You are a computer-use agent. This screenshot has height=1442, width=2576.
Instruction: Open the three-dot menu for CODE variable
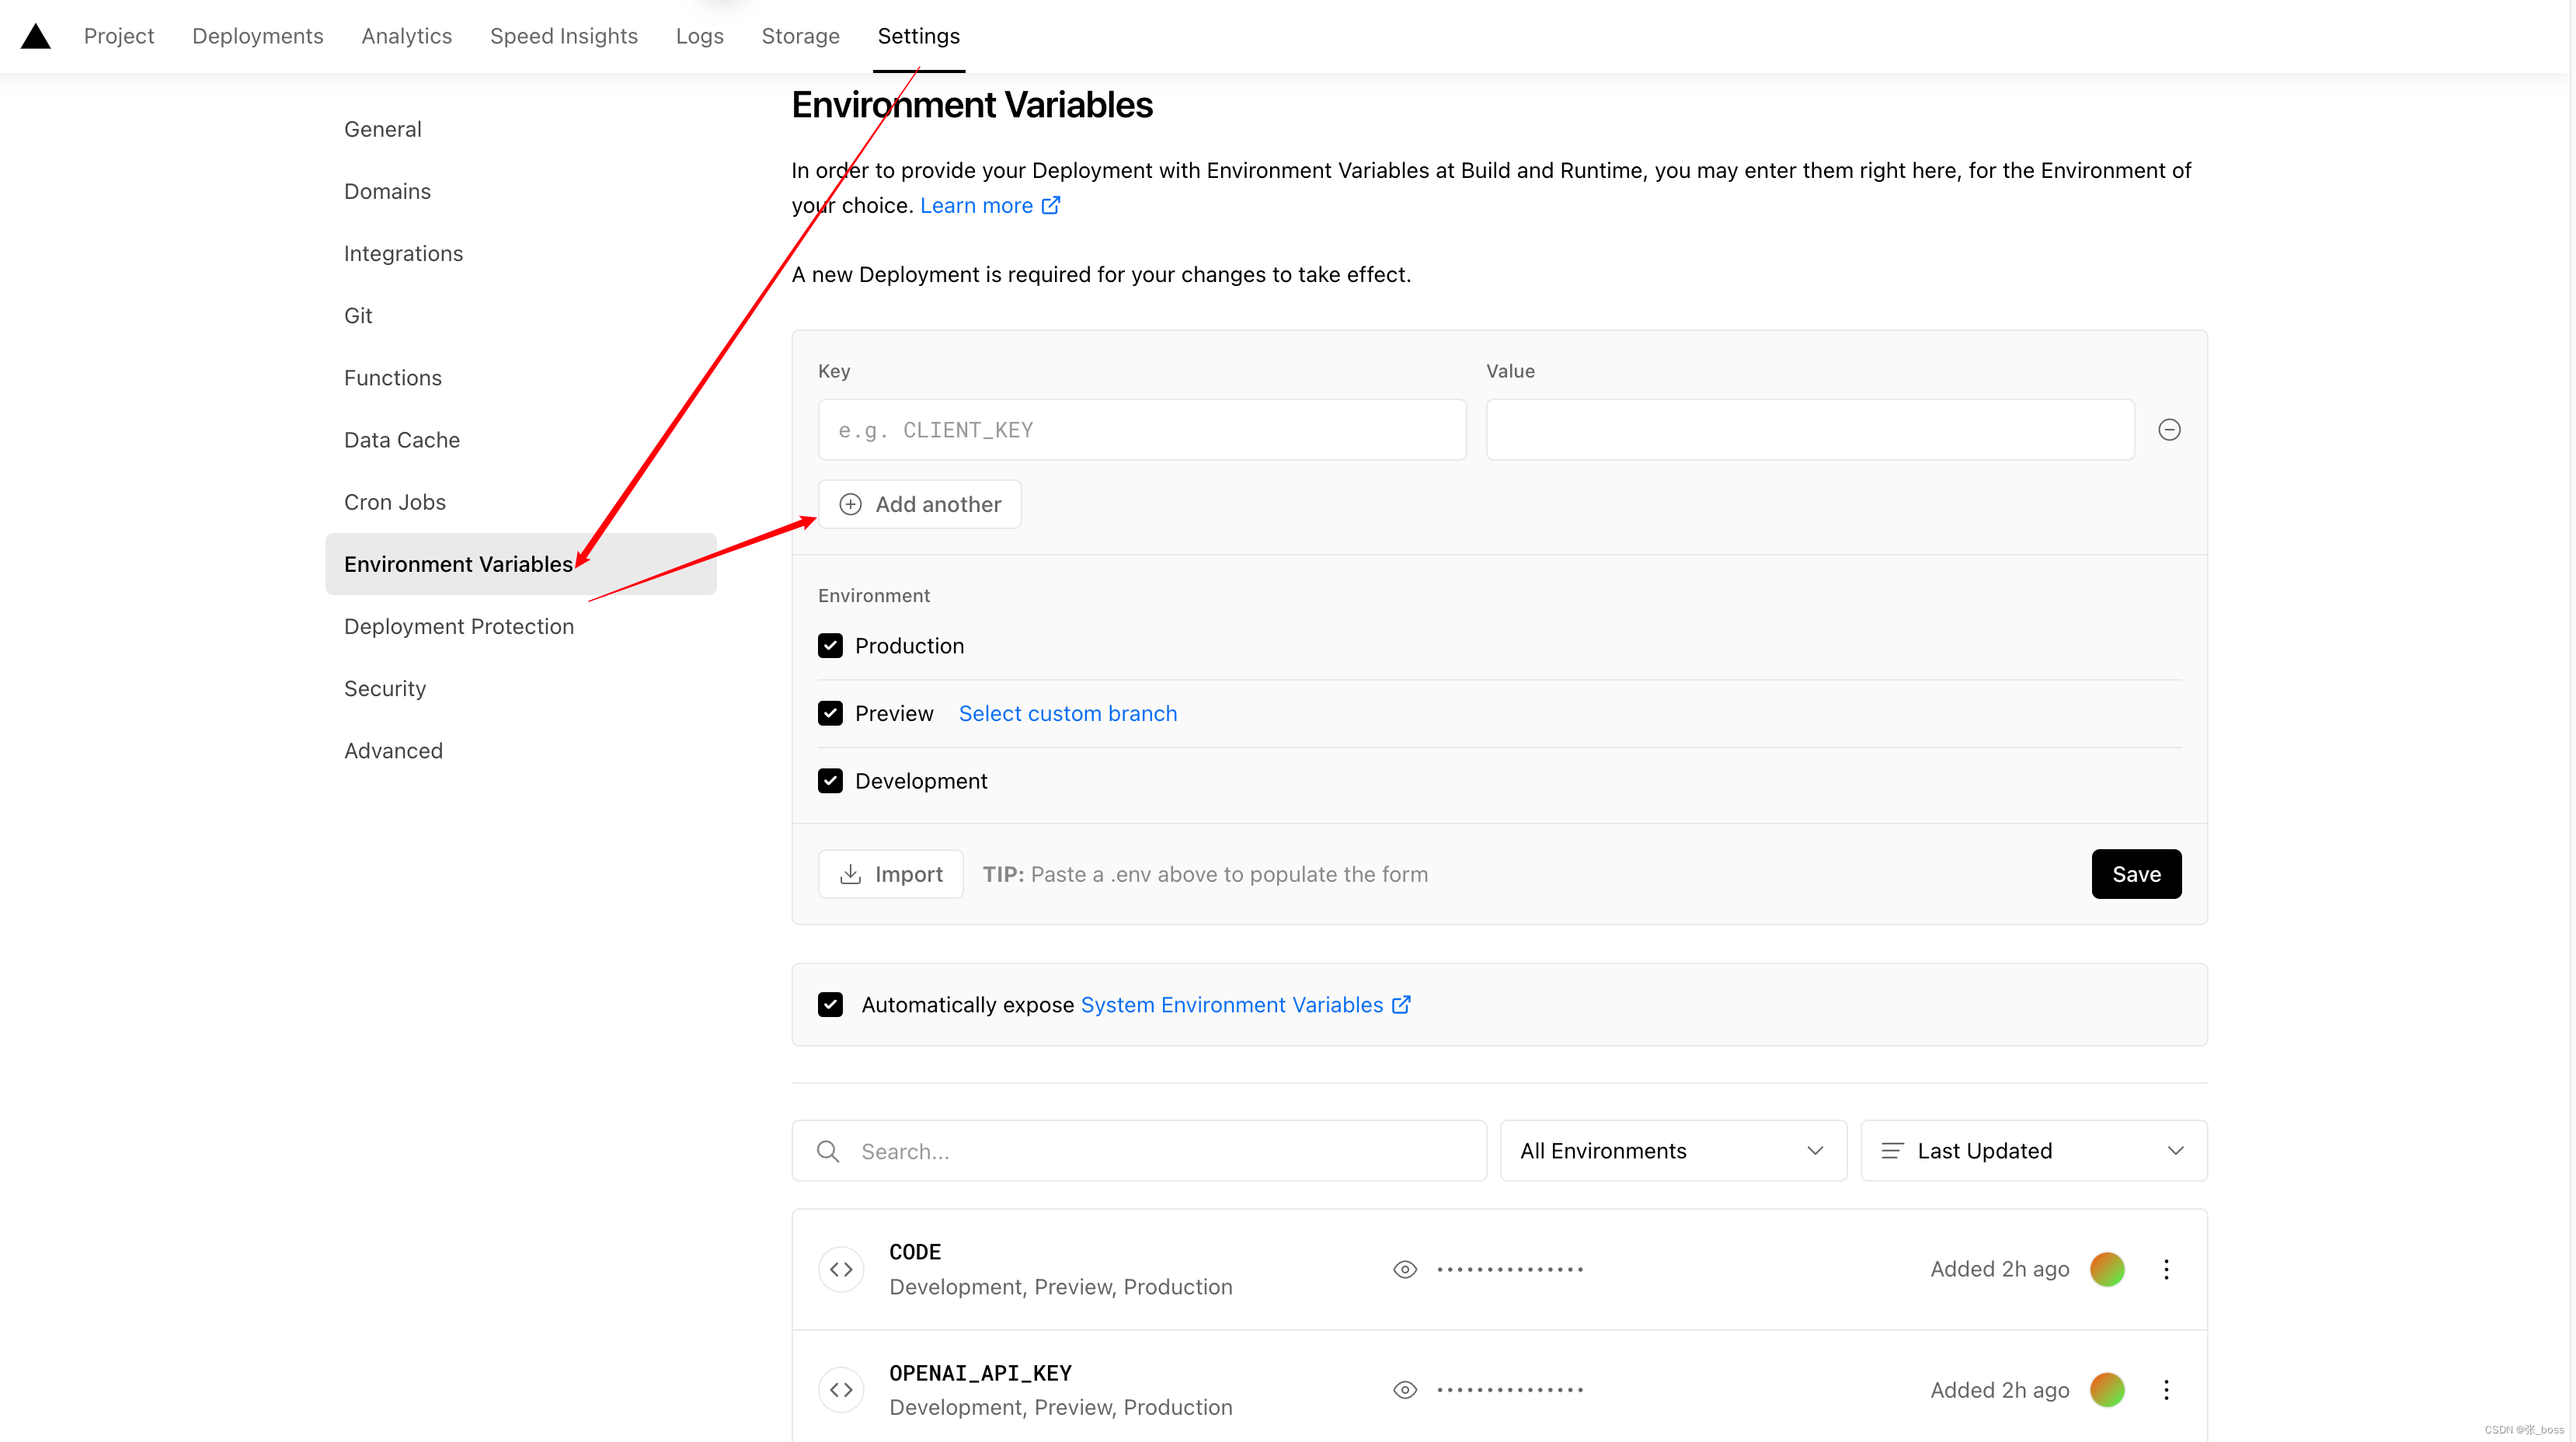2166,1269
